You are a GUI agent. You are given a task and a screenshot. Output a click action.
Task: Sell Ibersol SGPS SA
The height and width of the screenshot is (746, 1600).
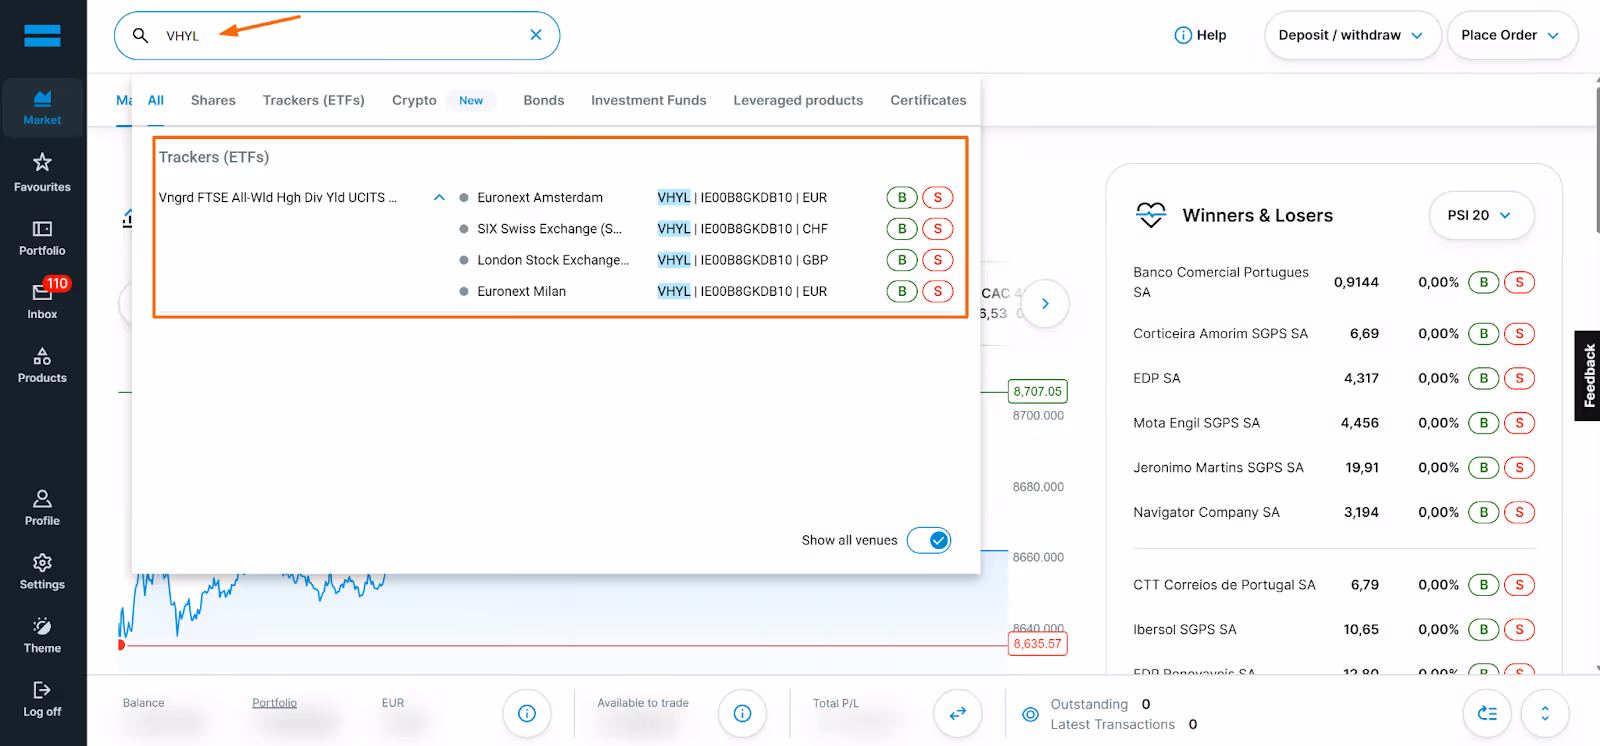point(1520,630)
